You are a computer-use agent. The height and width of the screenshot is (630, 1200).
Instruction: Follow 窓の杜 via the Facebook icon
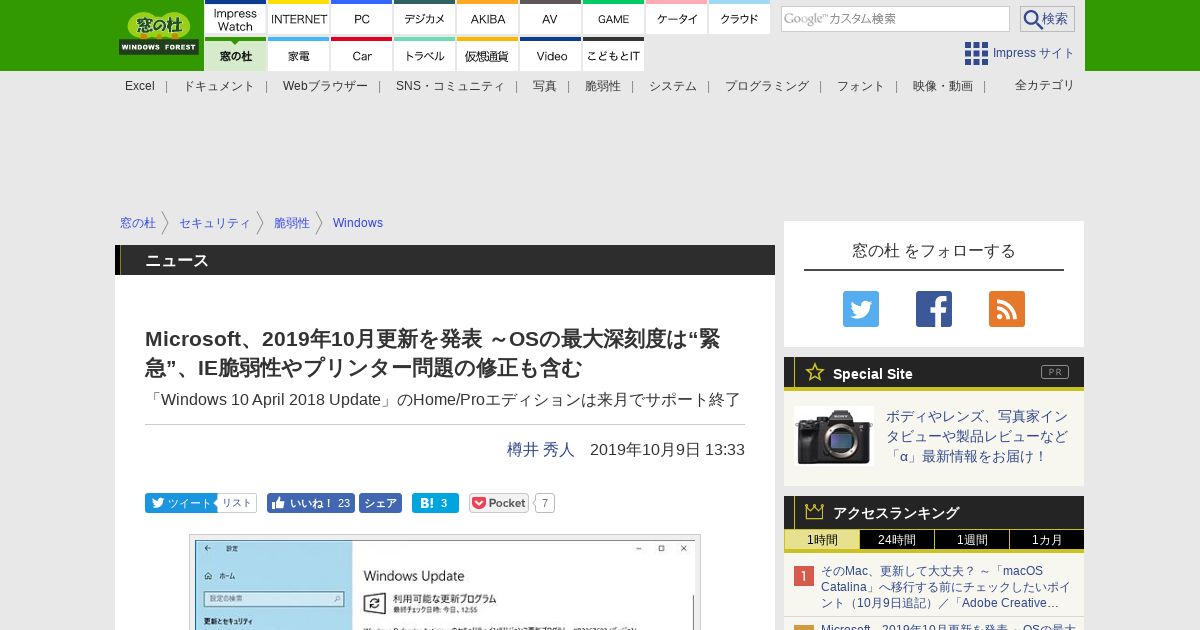click(x=934, y=309)
